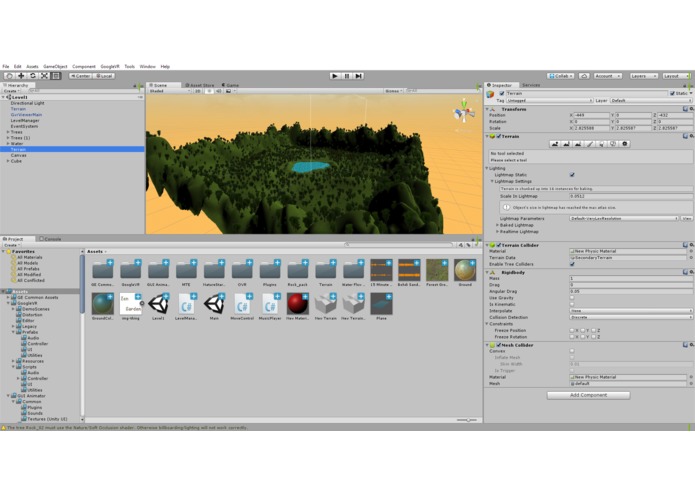Select the Hand tool in toolbar

click(x=9, y=76)
